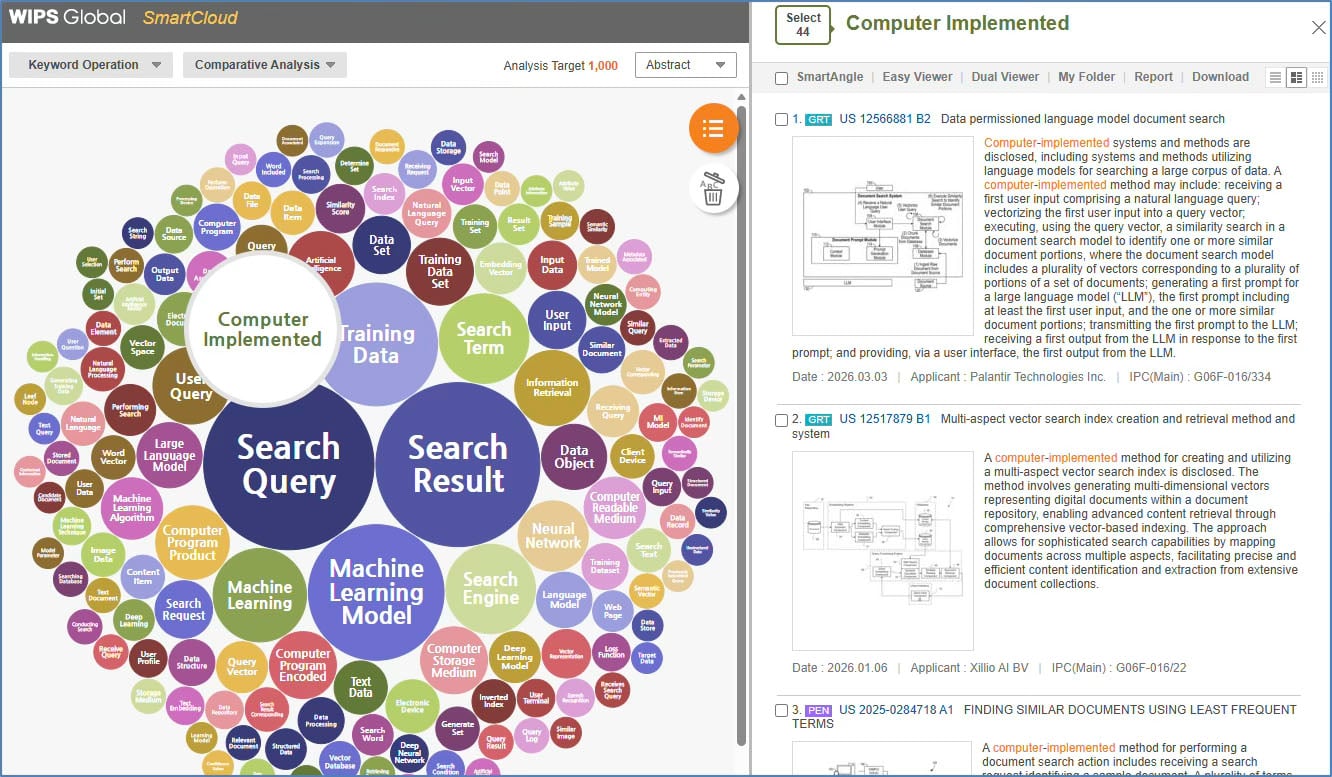Image resolution: width=1332 pixels, height=777 pixels.
Task: Open the Easy Viewer
Action: (917, 77)
